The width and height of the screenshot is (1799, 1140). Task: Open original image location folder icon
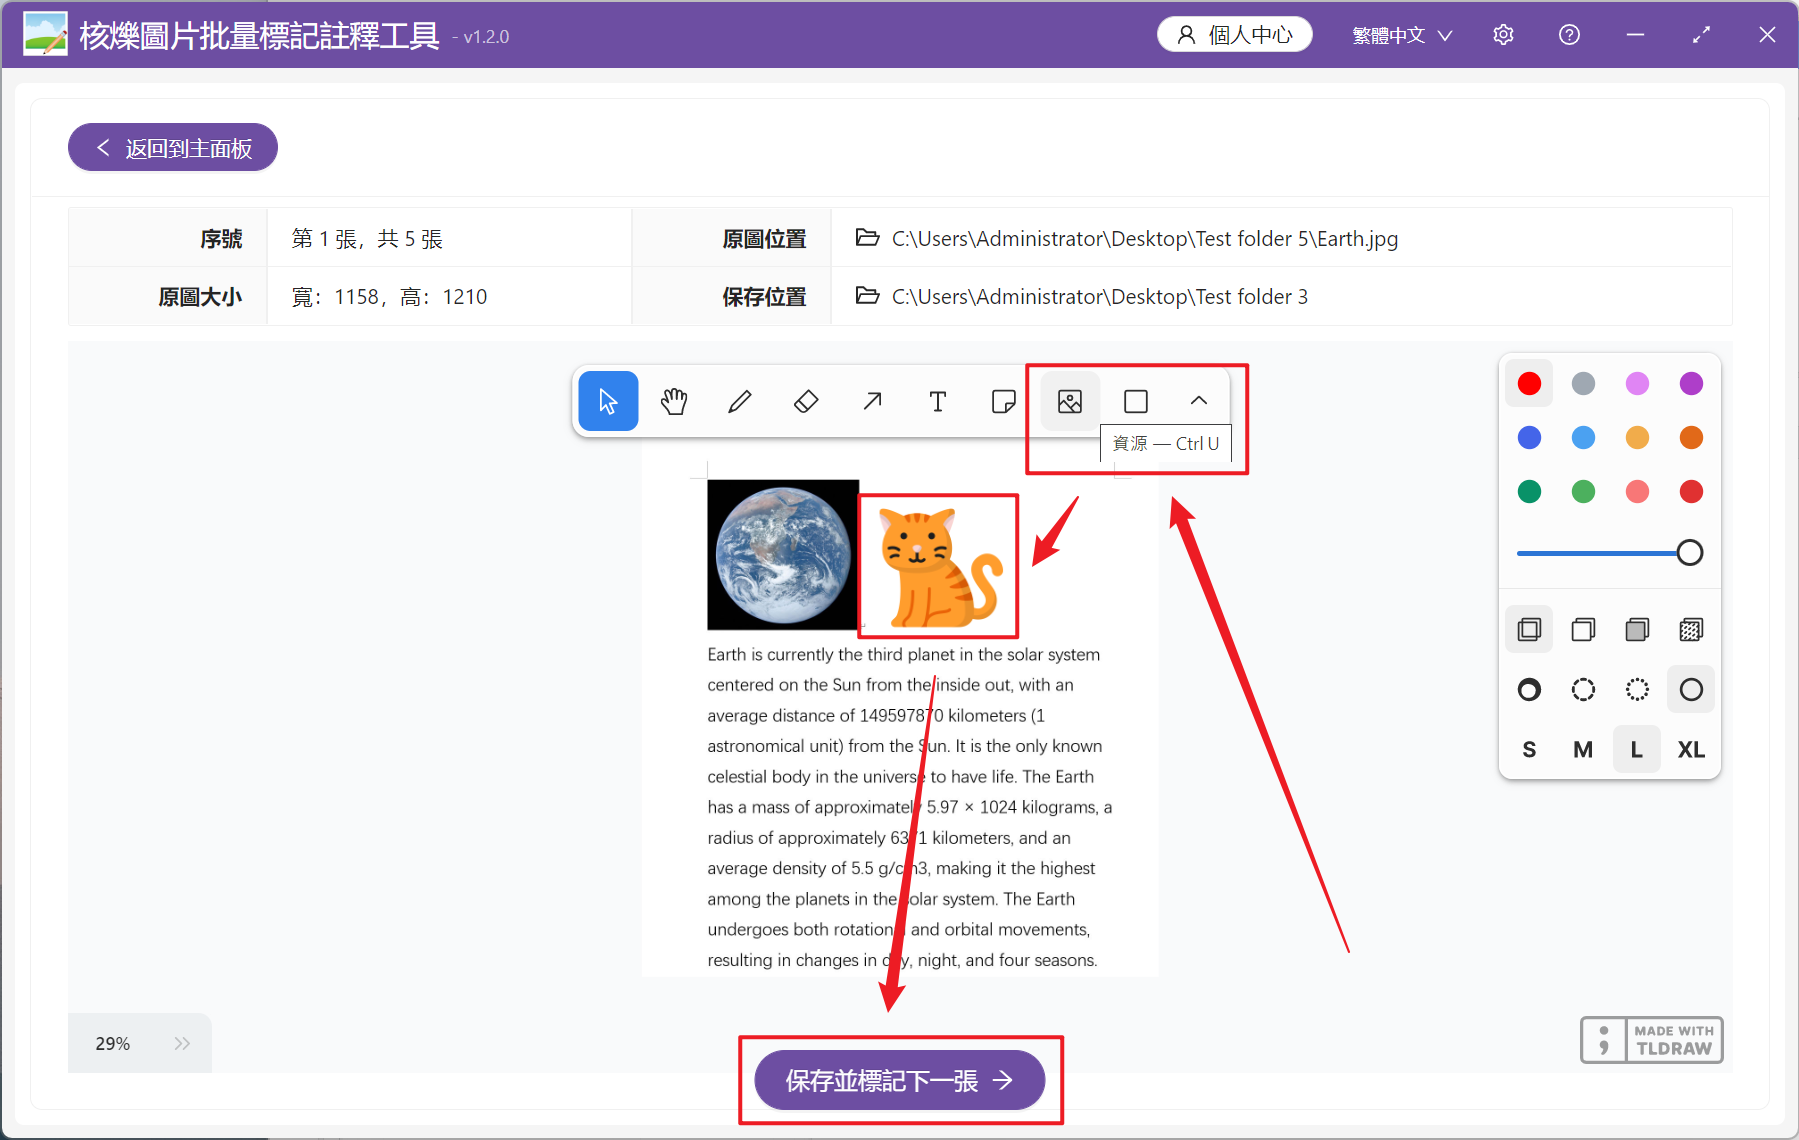867,238
